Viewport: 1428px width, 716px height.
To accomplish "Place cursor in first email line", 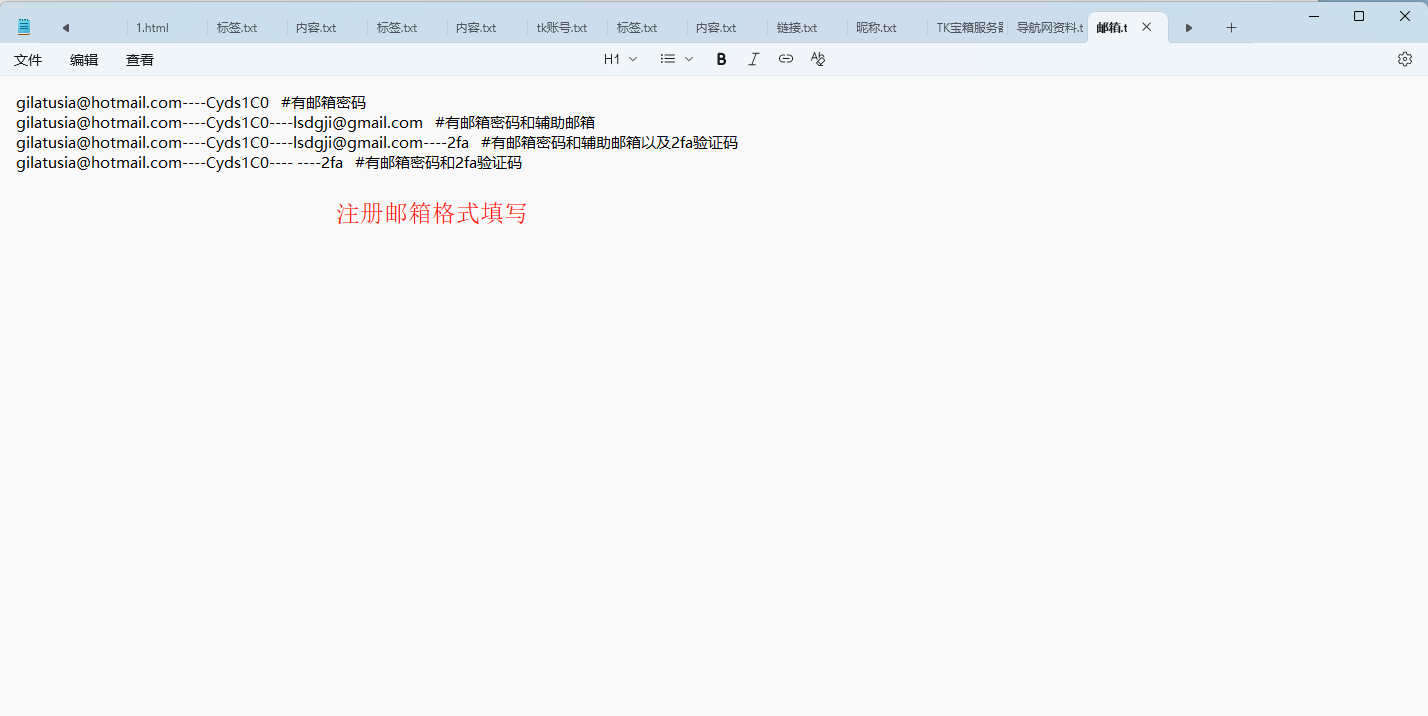I will pos(140,103).
